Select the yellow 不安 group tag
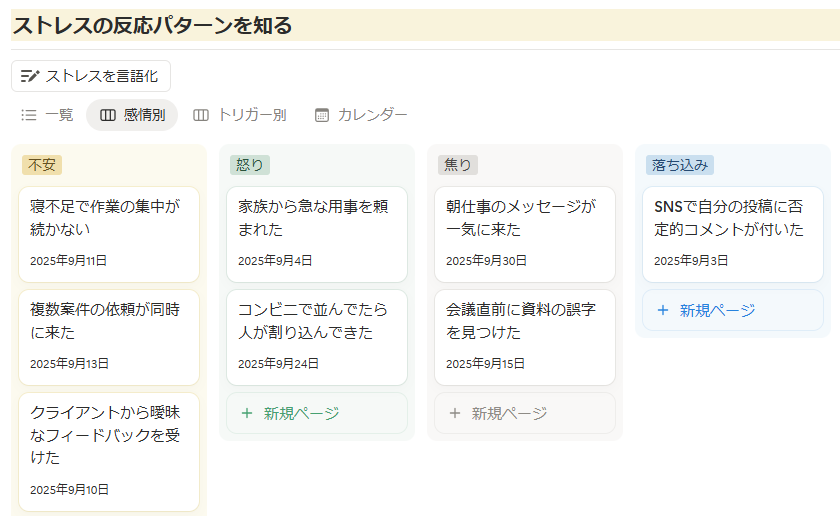The width and height of the screenshot is (840, 516). [x=42, y=165]
